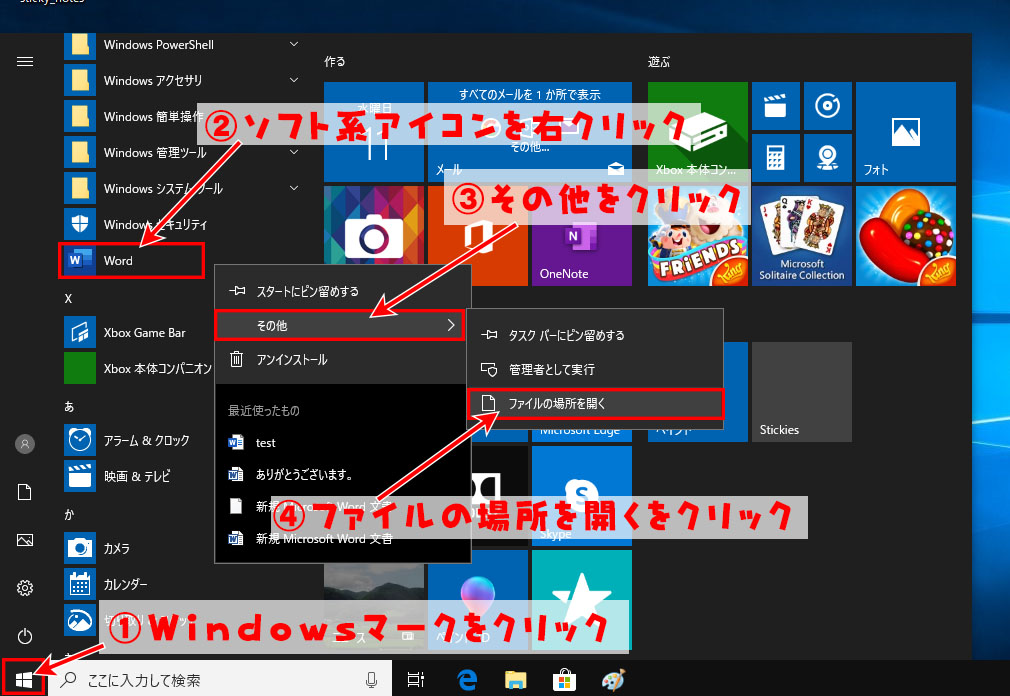Expand the Windows アクセサリ folder

pos(294,80)
